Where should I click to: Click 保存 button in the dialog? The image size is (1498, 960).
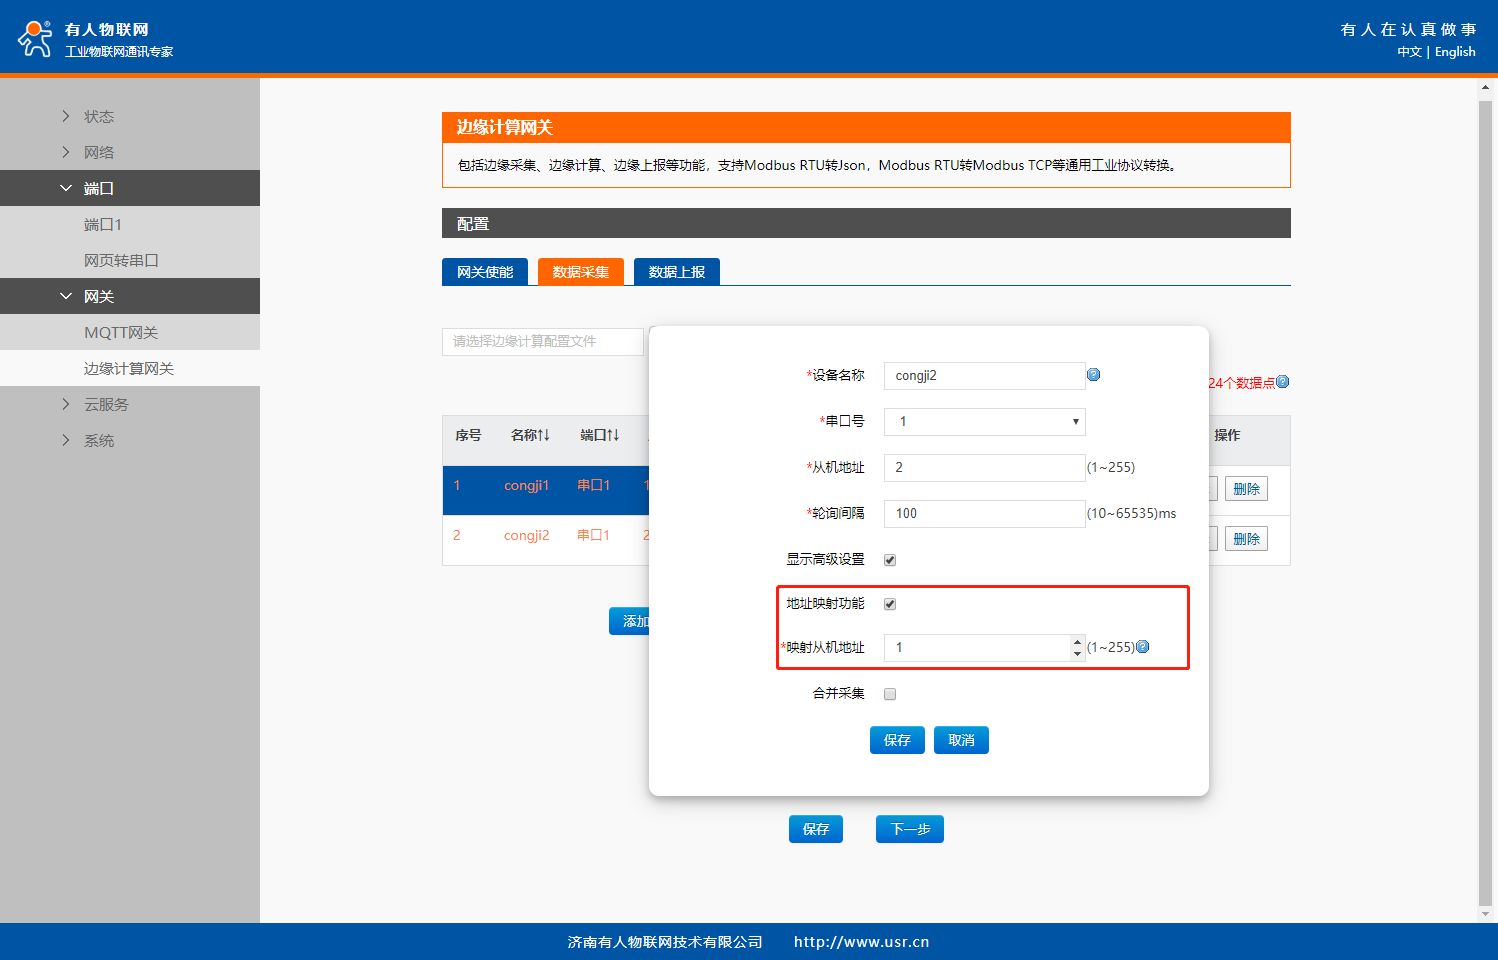897,740
